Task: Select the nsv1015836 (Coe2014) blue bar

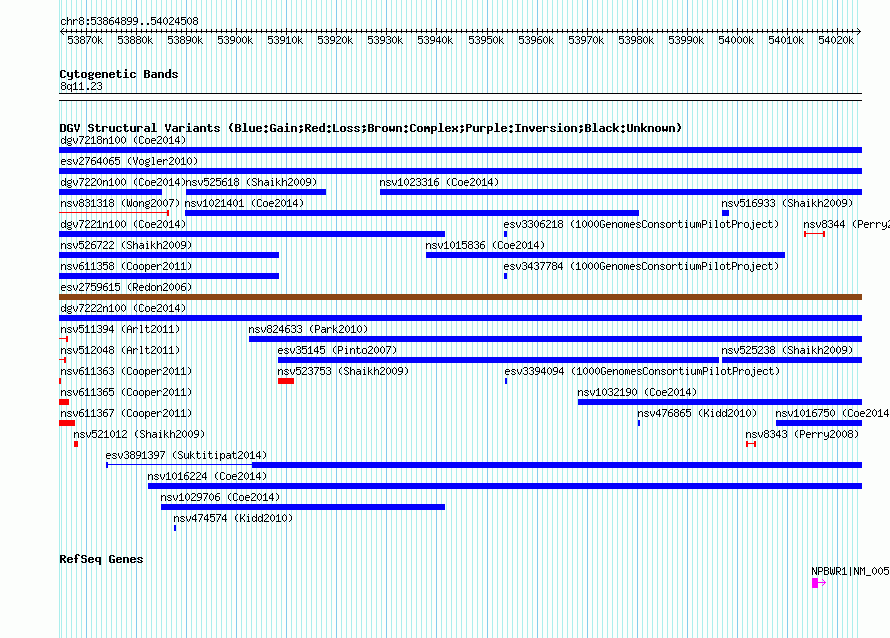Action: click(606, 255)
